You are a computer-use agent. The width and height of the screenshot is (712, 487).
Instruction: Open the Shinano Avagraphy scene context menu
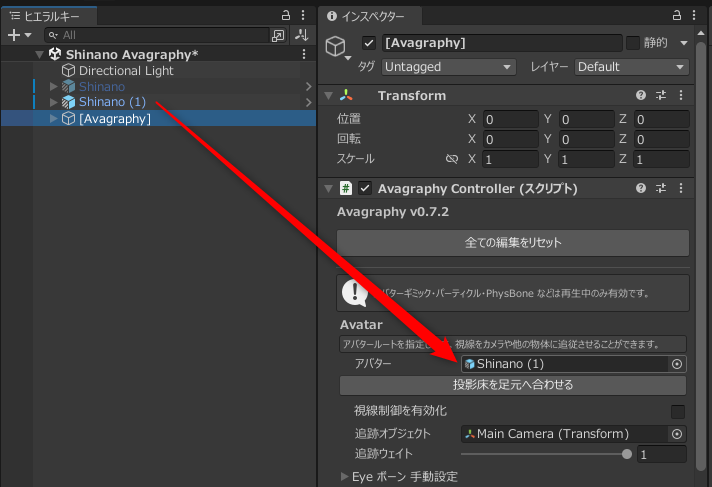pyautogui.click(x=304, y=55)
